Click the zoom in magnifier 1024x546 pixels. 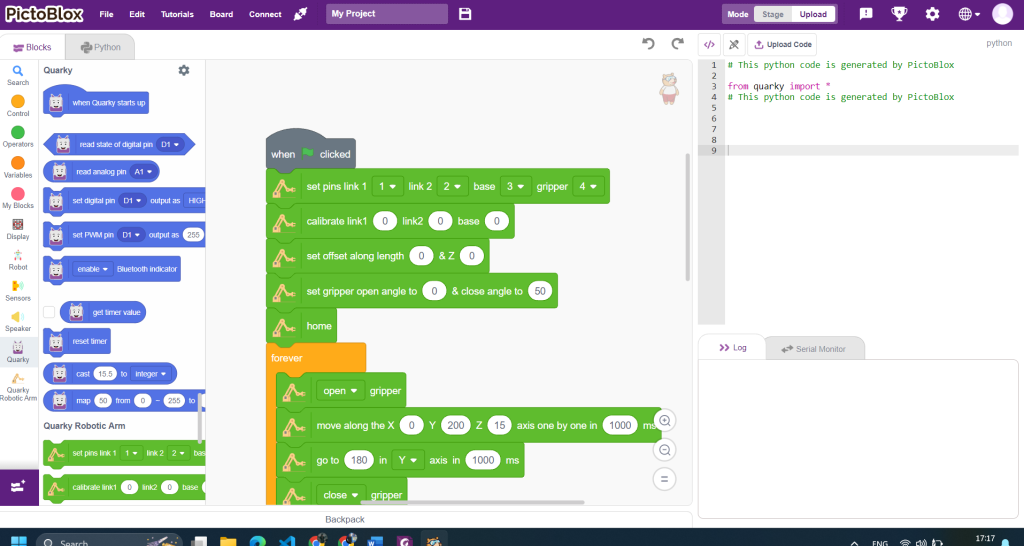click(664, 421)
